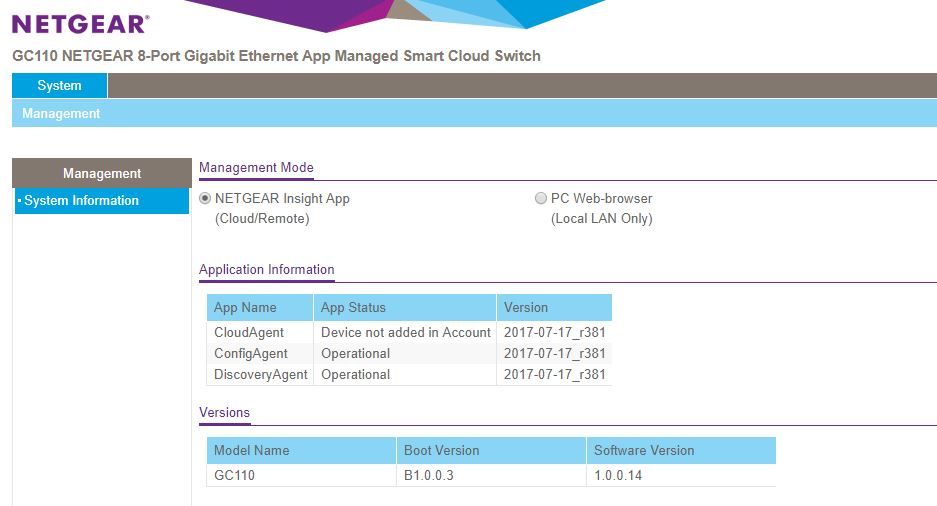The image size is (937, 506).
Task: Select PC Web-browser radio button
Action: point(541,198)
